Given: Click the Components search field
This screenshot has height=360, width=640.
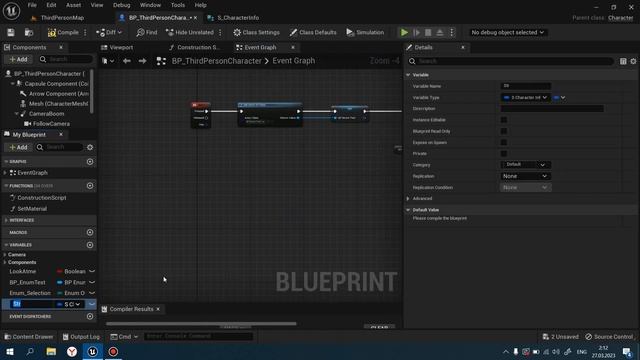Looking at the screenshot, I should (65, 59).
